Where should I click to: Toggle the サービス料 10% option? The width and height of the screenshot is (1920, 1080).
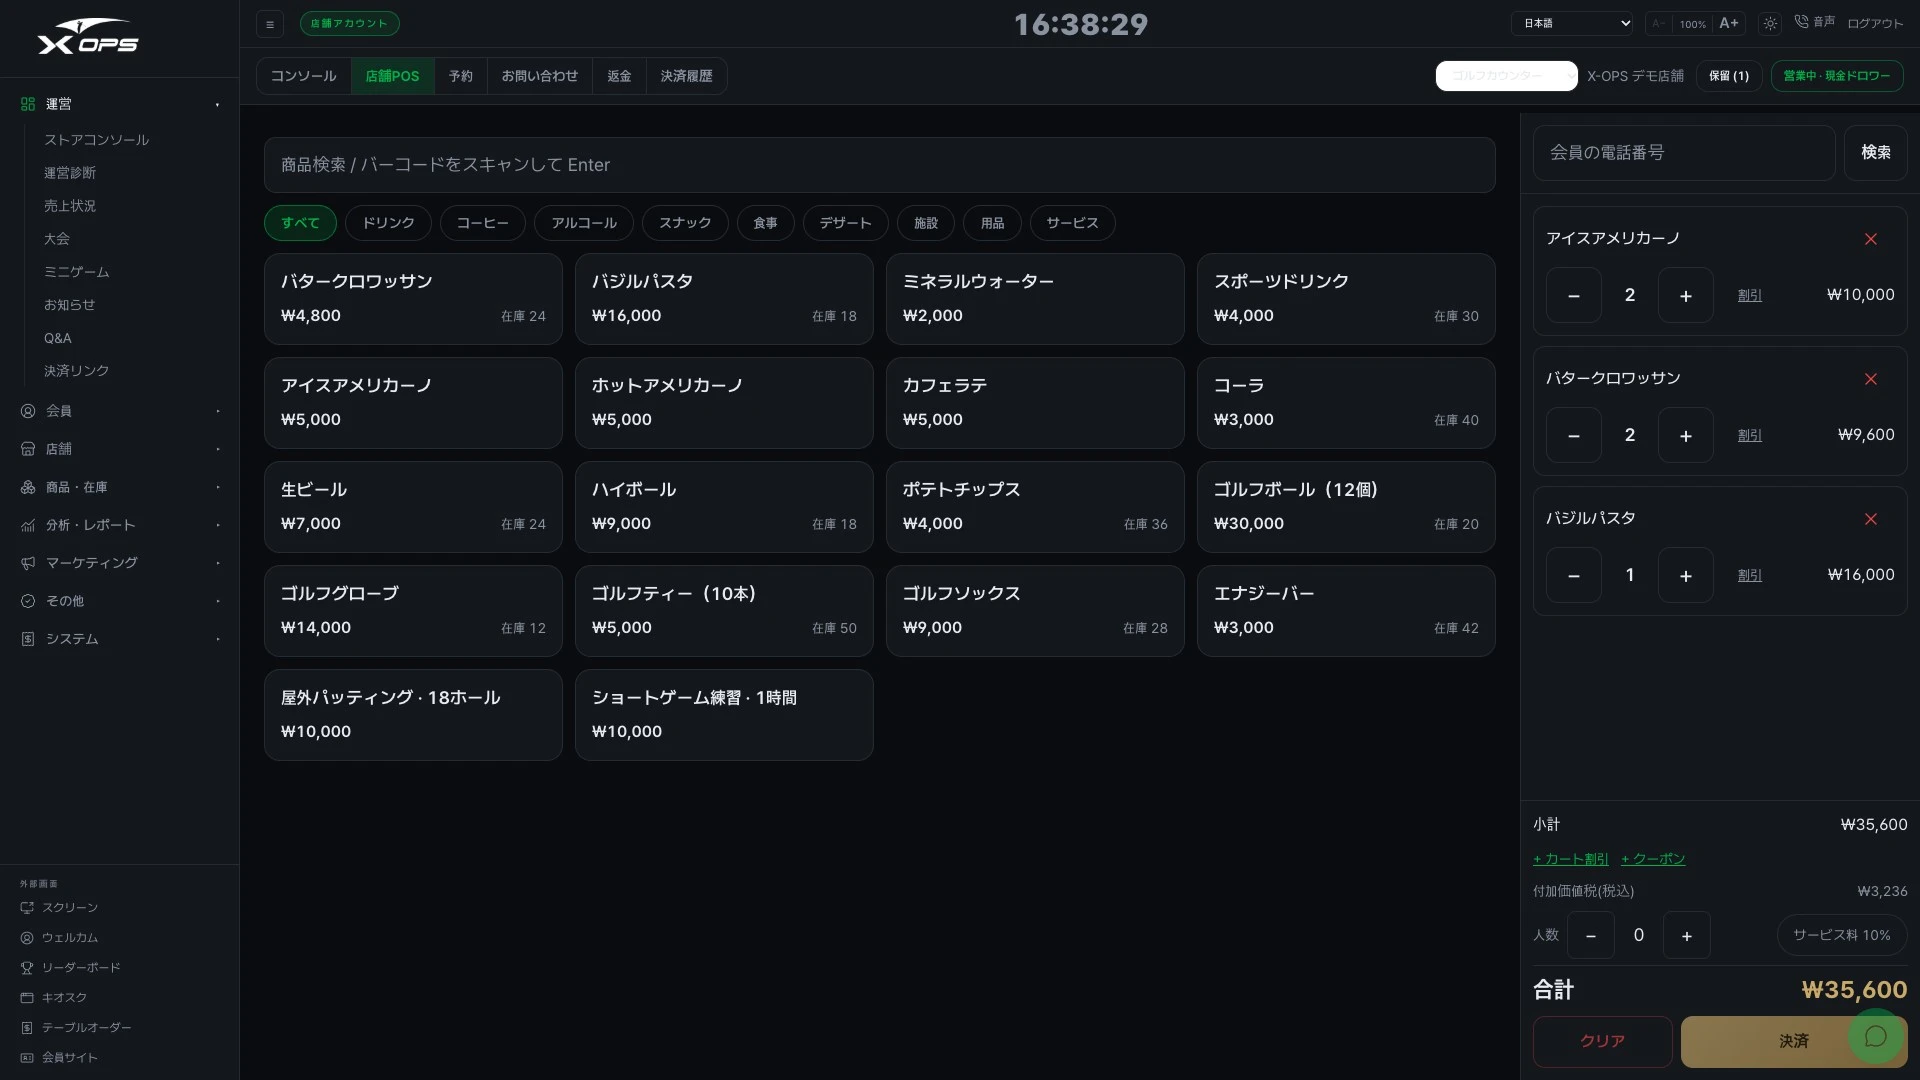click(1841, 935)
